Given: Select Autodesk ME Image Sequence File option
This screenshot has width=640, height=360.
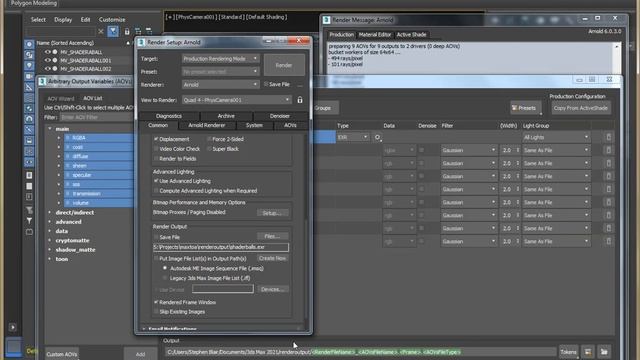Looking at the screenshot, I should click(165, 268).
